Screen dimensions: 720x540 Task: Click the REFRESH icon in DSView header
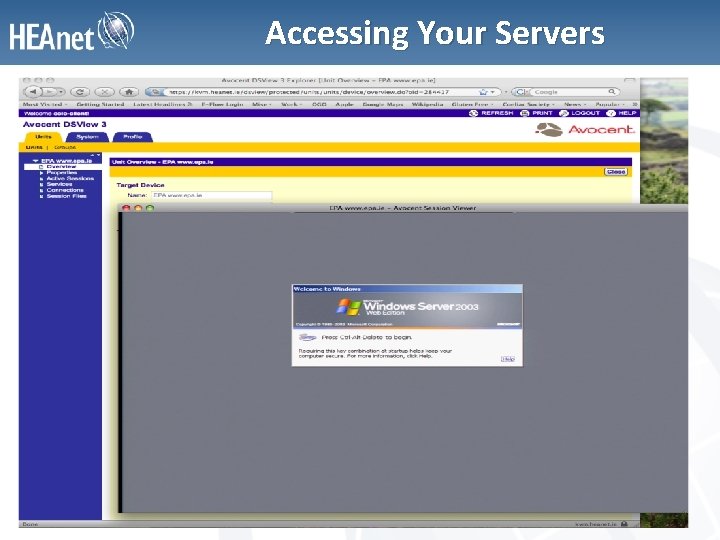(x=473, y=113)
